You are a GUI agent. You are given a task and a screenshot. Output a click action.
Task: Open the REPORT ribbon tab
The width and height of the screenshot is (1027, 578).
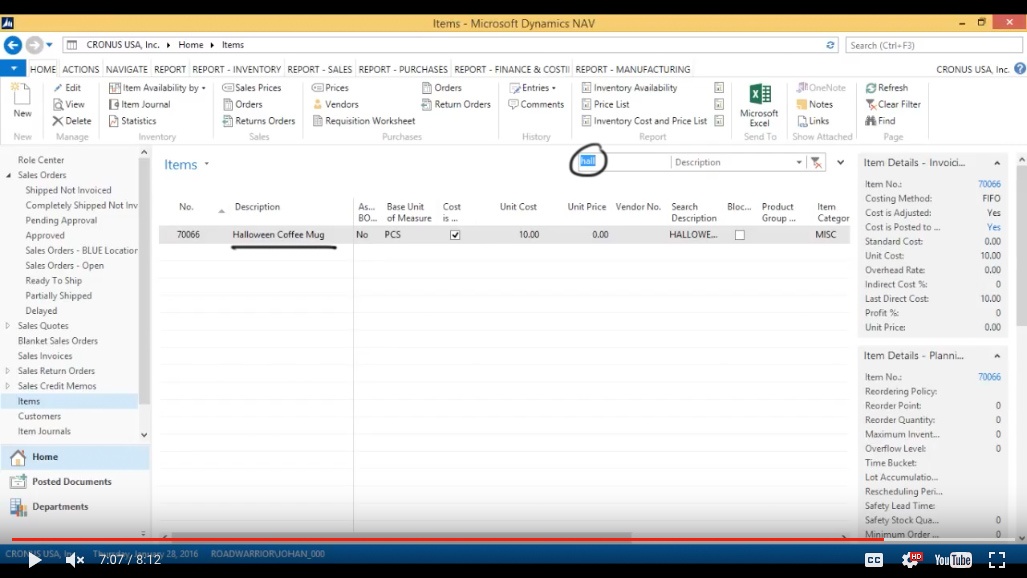click(x=170, y=69)
